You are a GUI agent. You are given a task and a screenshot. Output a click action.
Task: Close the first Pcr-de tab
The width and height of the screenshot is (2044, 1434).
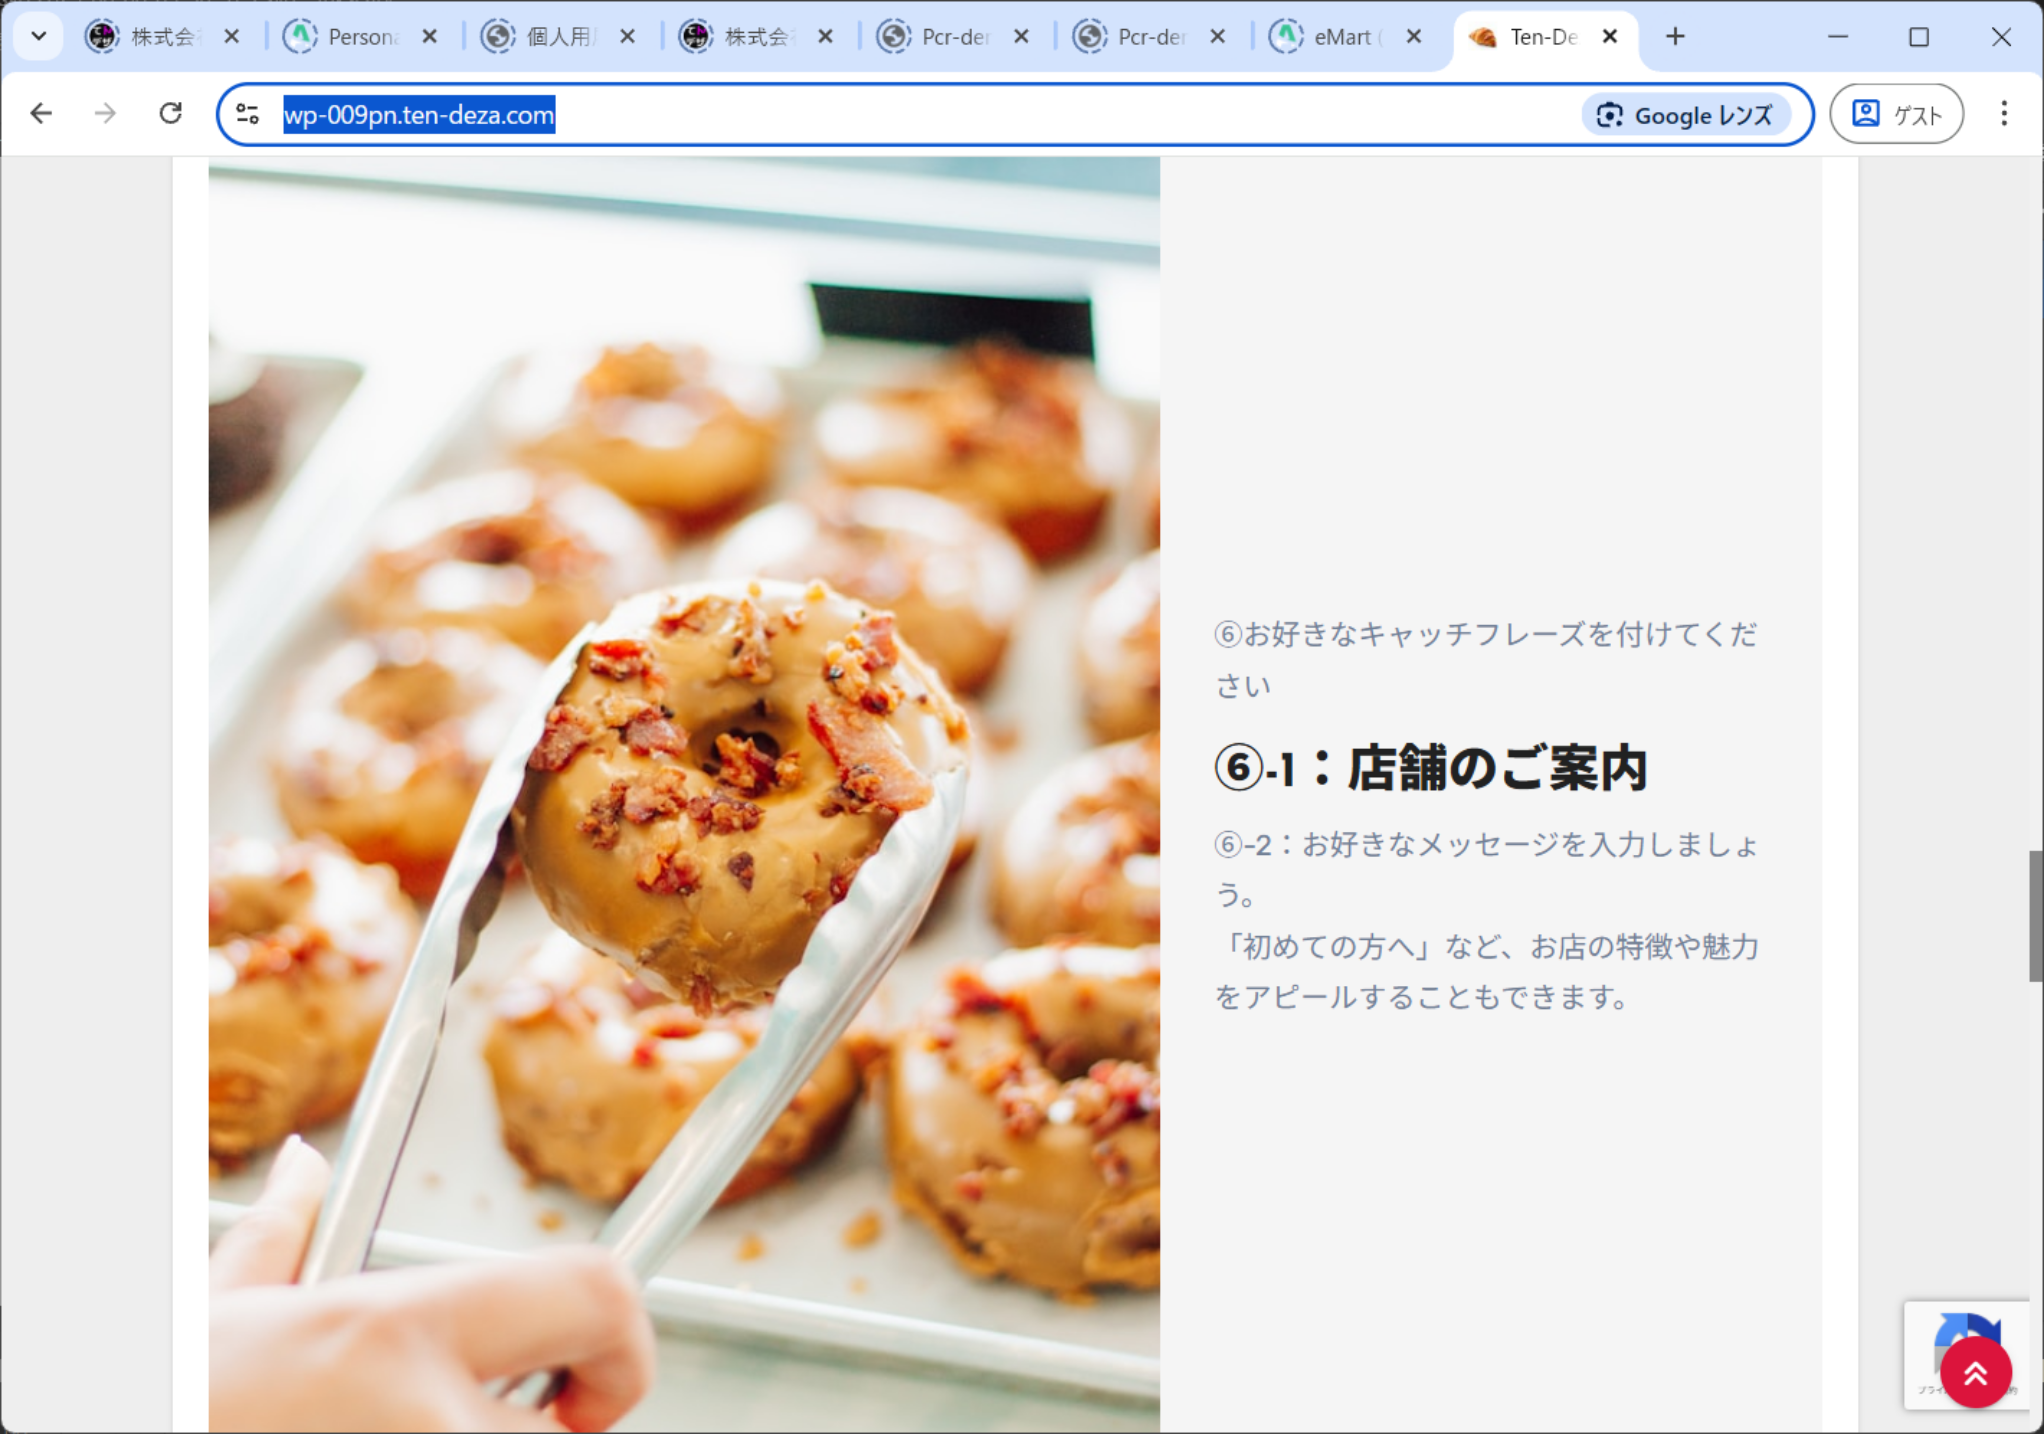tap(1021, 37)
